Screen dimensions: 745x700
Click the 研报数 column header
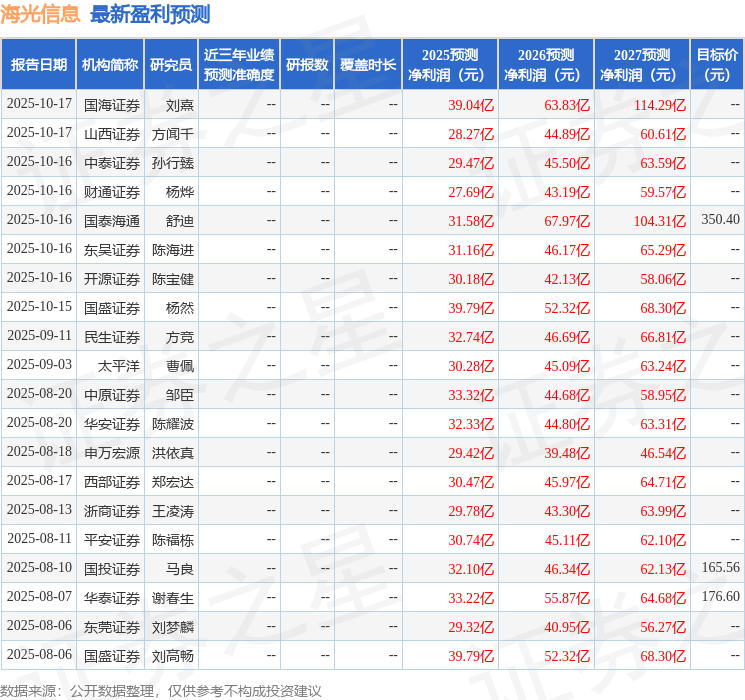coord(307,64)
